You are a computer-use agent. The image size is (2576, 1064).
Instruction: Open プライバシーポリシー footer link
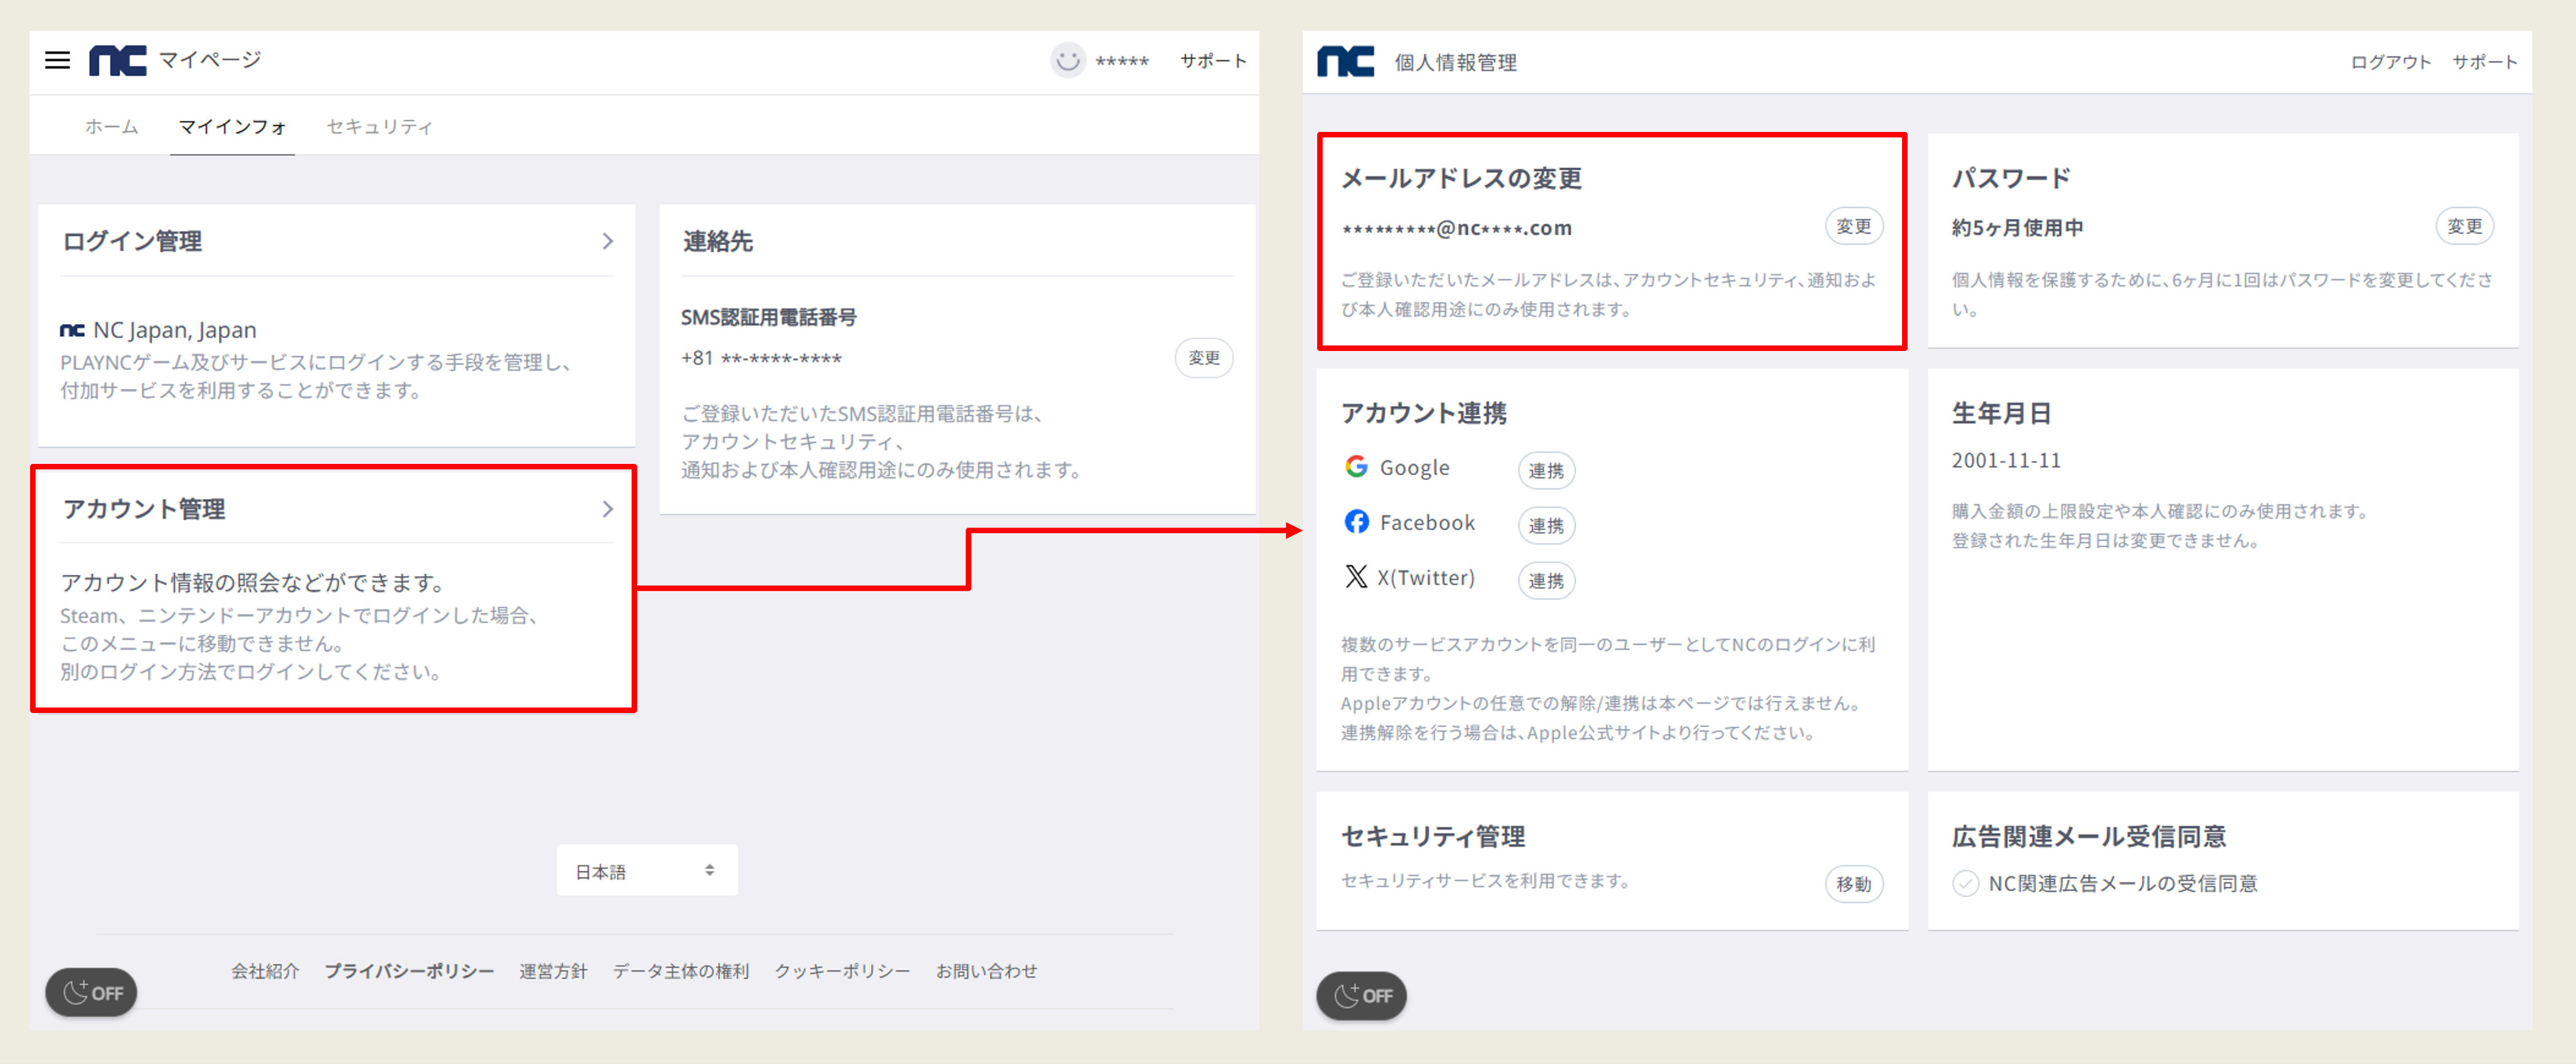coord(409,971)
